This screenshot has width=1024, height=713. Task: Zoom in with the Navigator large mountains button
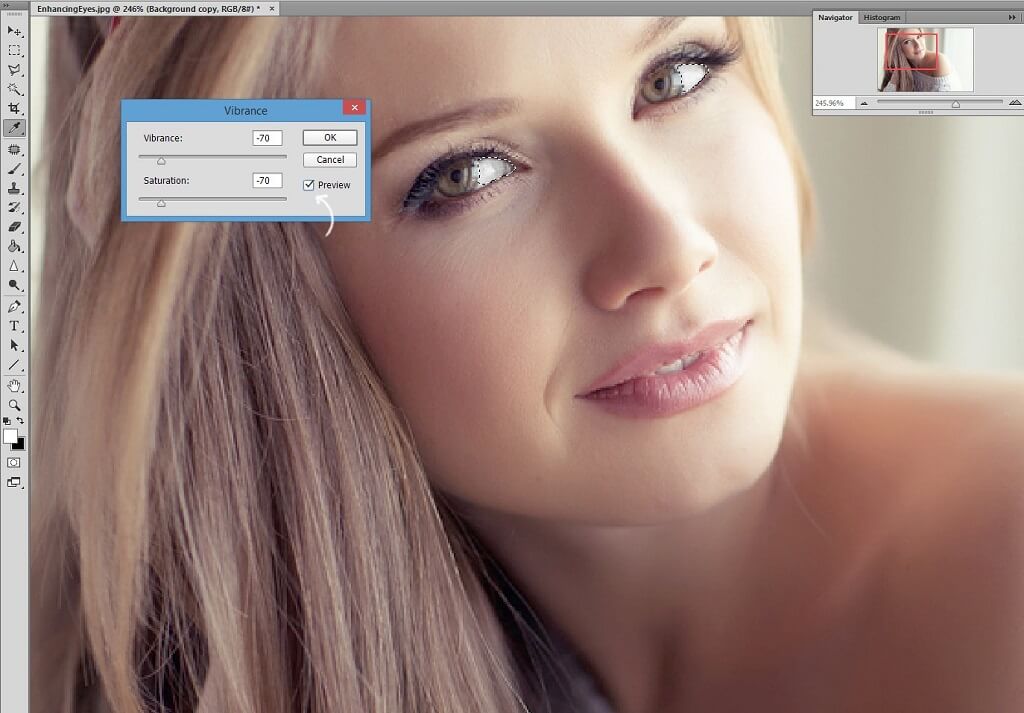click(x=1015, y=103)
